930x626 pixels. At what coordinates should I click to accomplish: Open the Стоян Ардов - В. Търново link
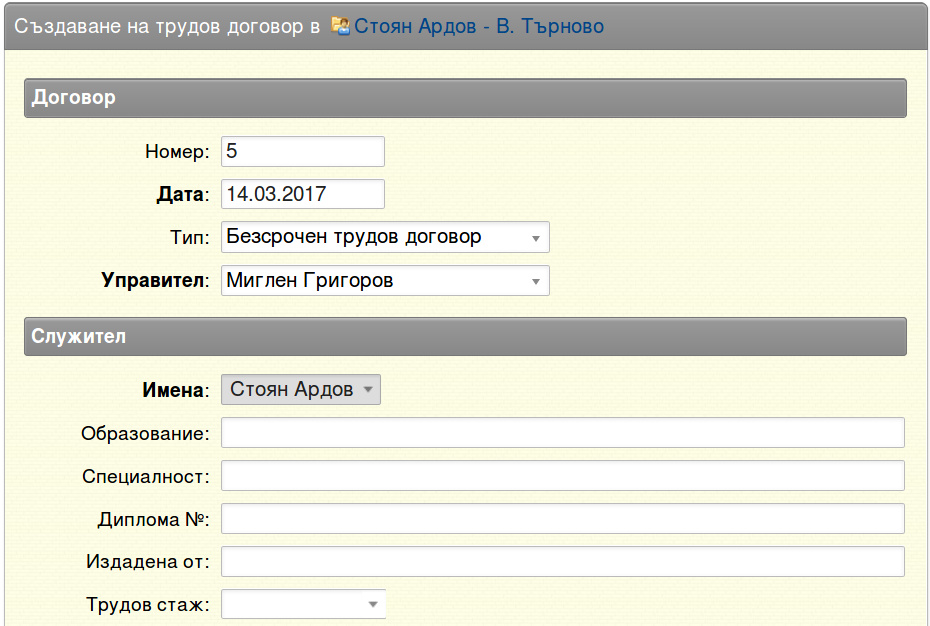pyautogui.click(x=479, y=26)
